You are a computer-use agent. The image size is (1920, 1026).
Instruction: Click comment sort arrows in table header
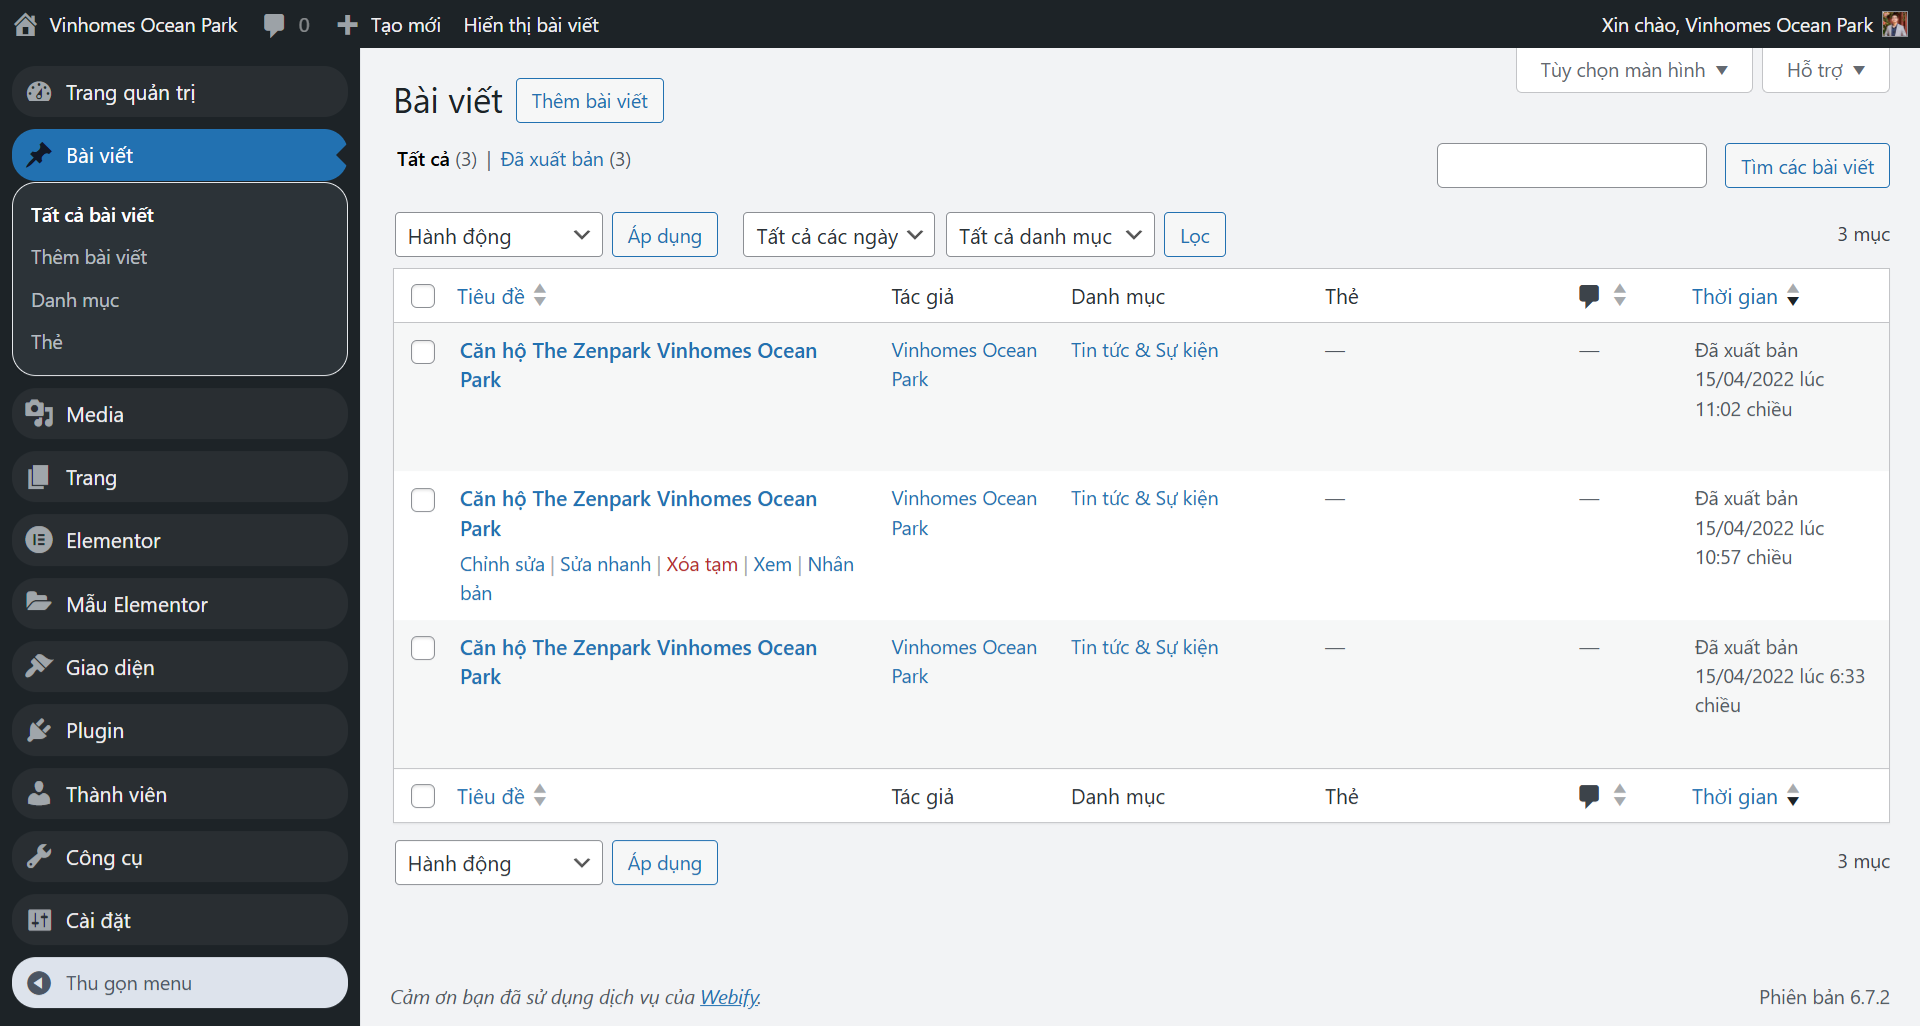[1620, 295]
